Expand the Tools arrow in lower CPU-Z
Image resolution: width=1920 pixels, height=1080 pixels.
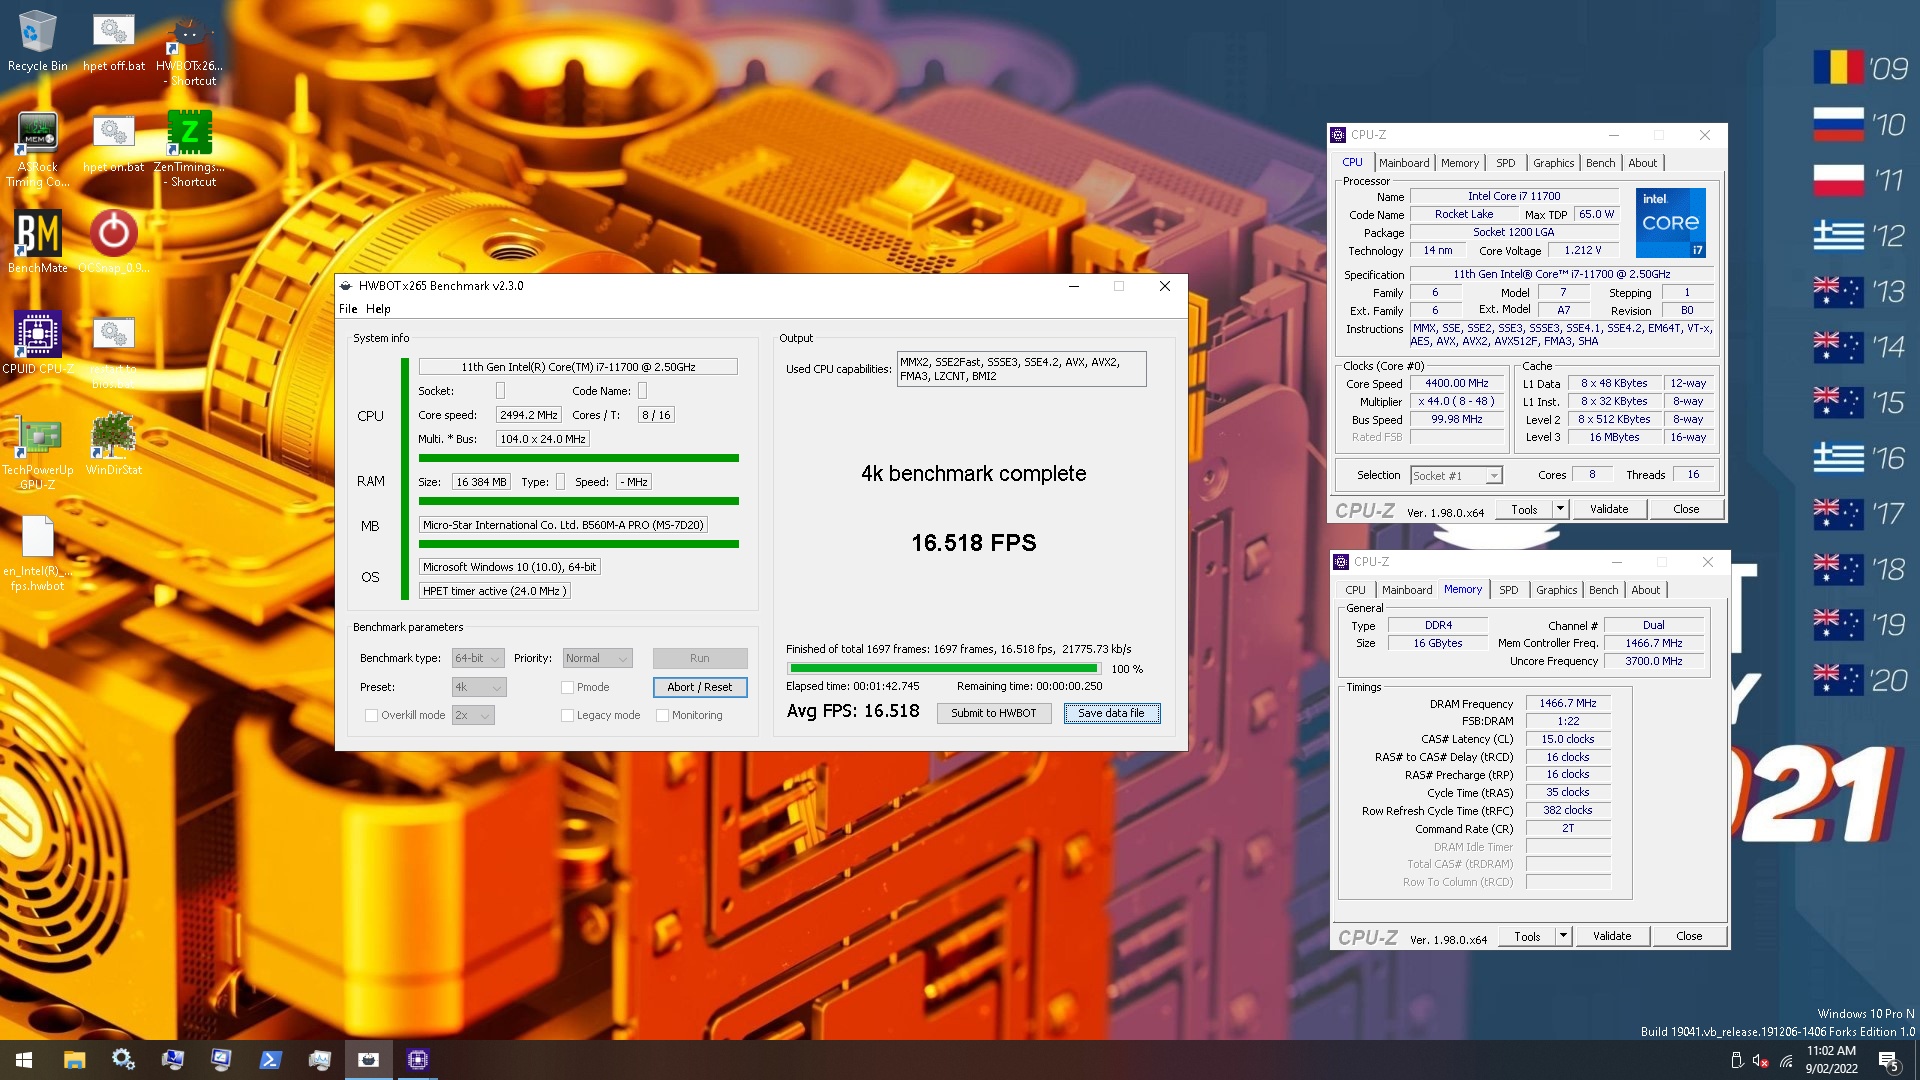pyautogui.click(x=1562, y=936)
